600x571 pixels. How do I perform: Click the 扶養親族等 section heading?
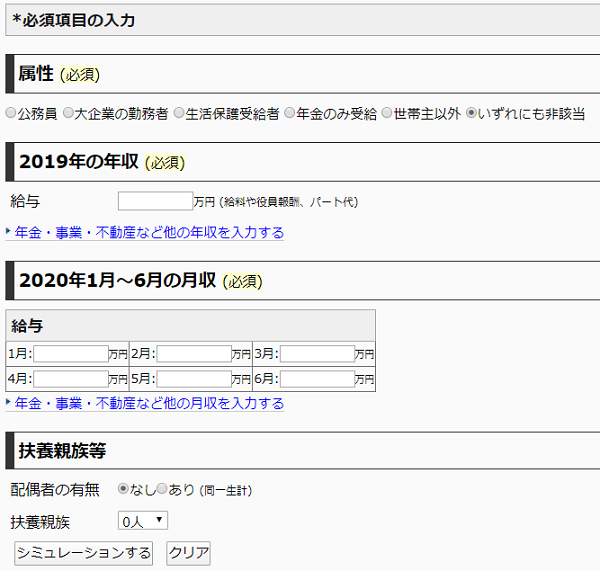(x=62, y=450)
